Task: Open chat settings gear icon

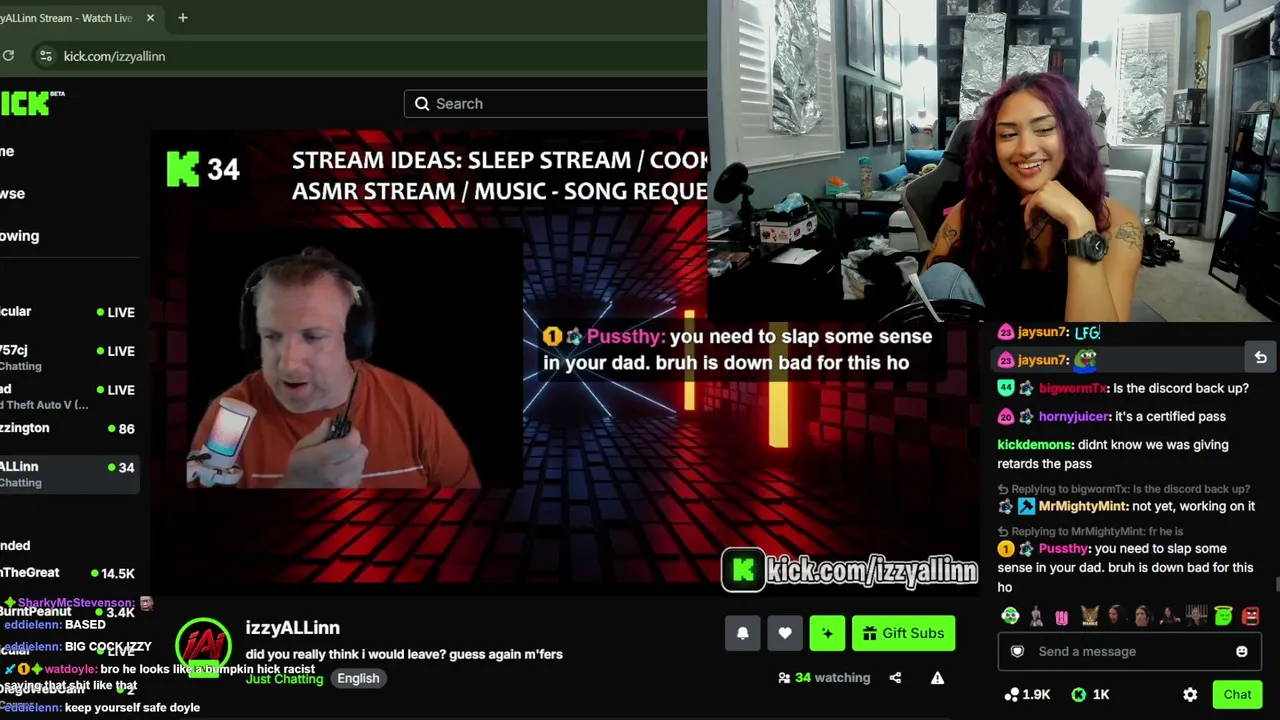Action: 1190,695
